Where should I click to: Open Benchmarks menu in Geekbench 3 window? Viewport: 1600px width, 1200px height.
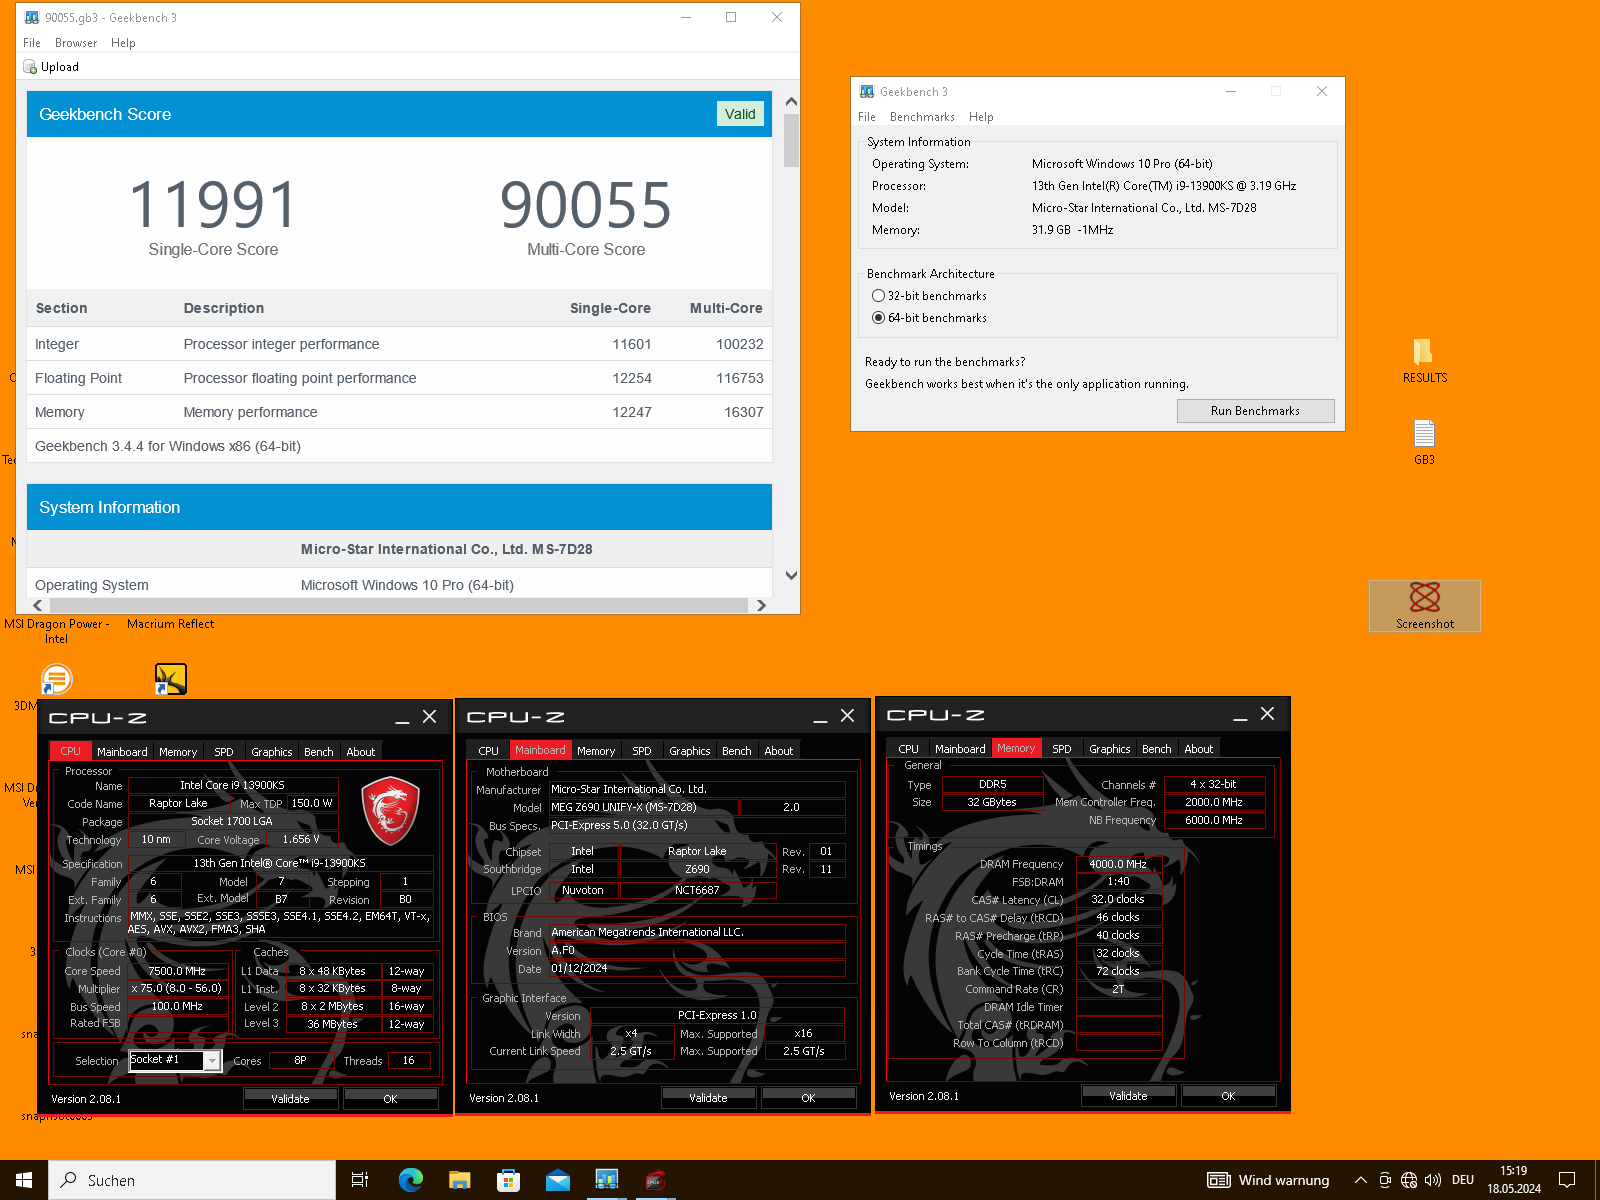[x=922, y=117]
